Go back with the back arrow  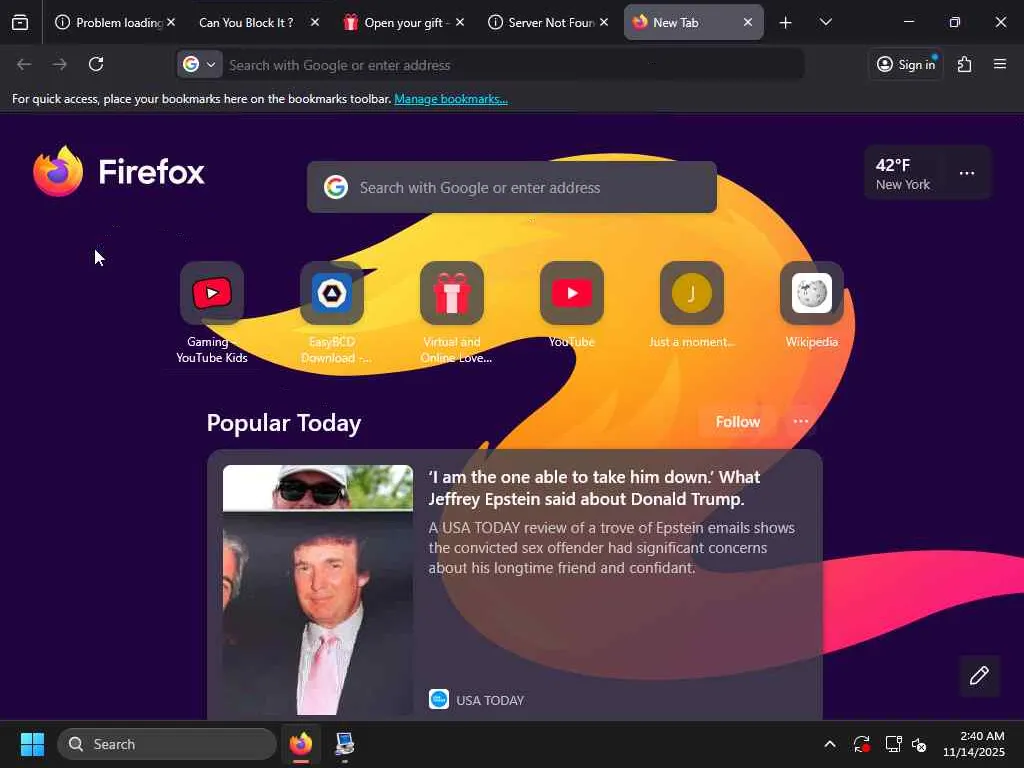tap(24, 64)
